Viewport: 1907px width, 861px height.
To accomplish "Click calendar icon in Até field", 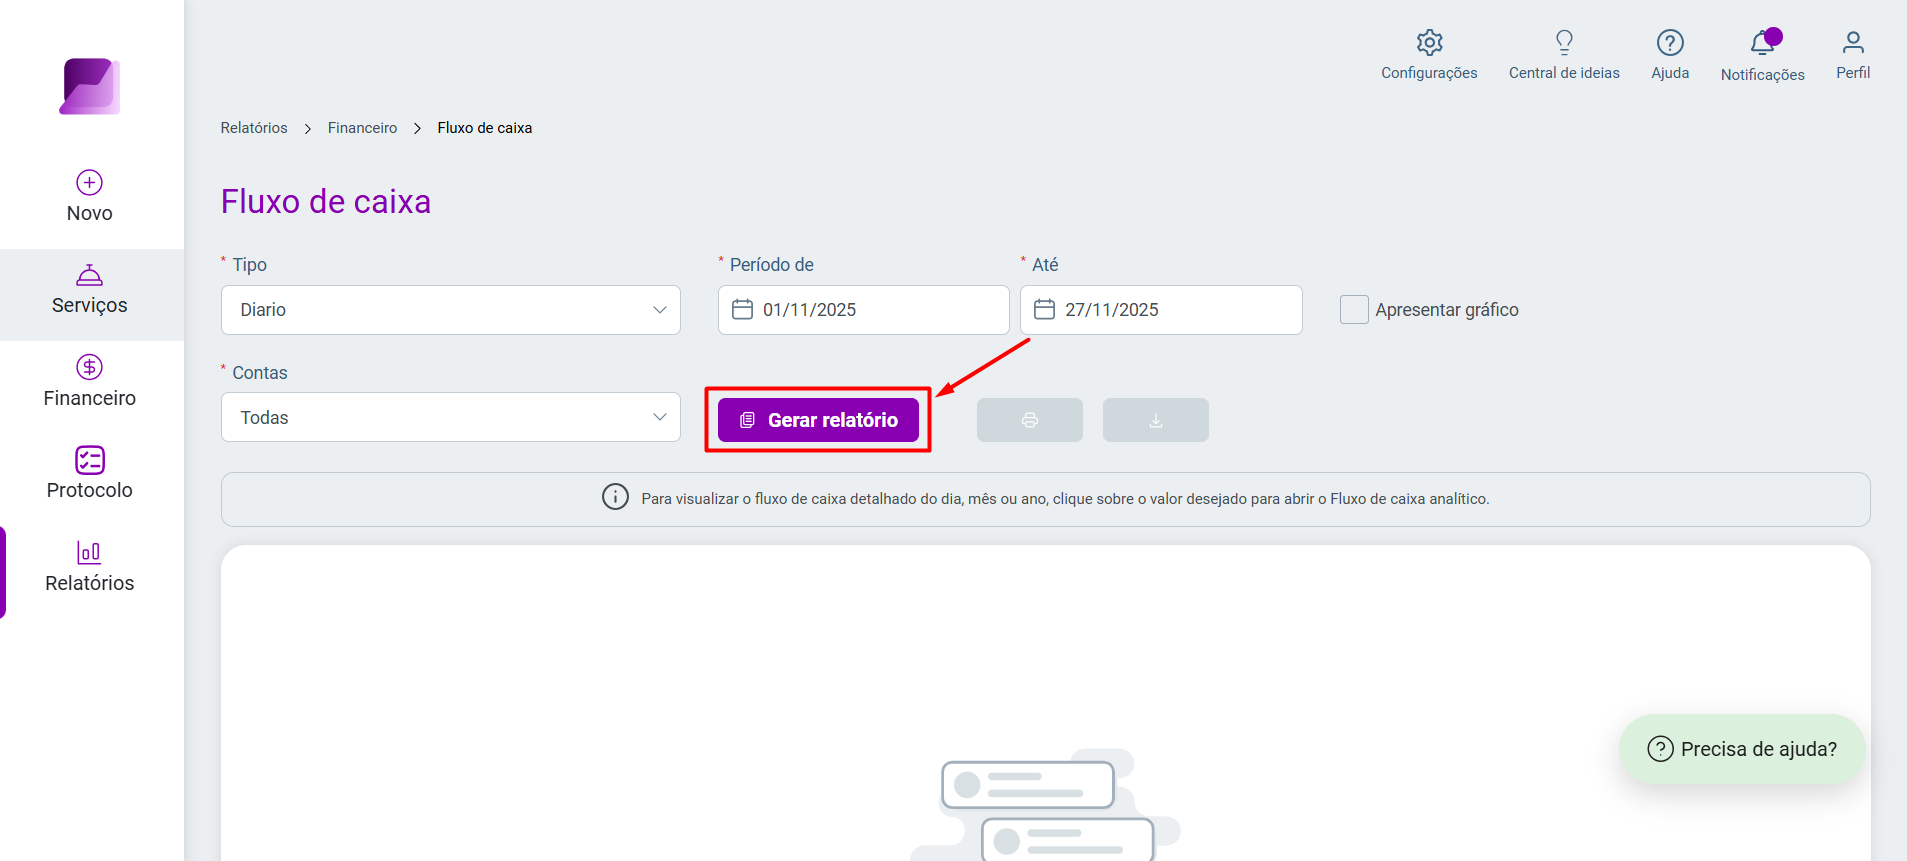I will 1044,309.
